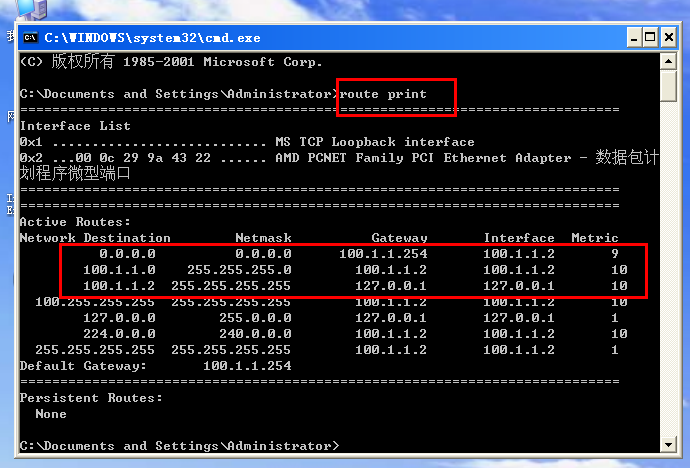Click the 'Persistent Routes:' heading

(x=91, y=398)
